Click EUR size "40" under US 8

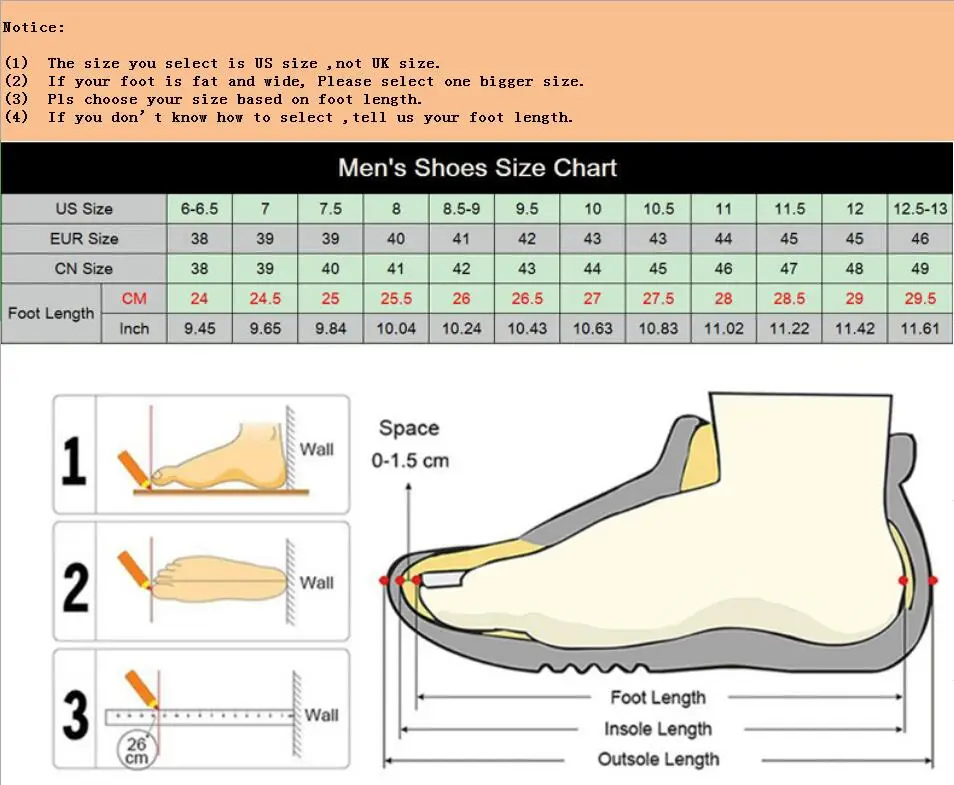click(396, 239)
